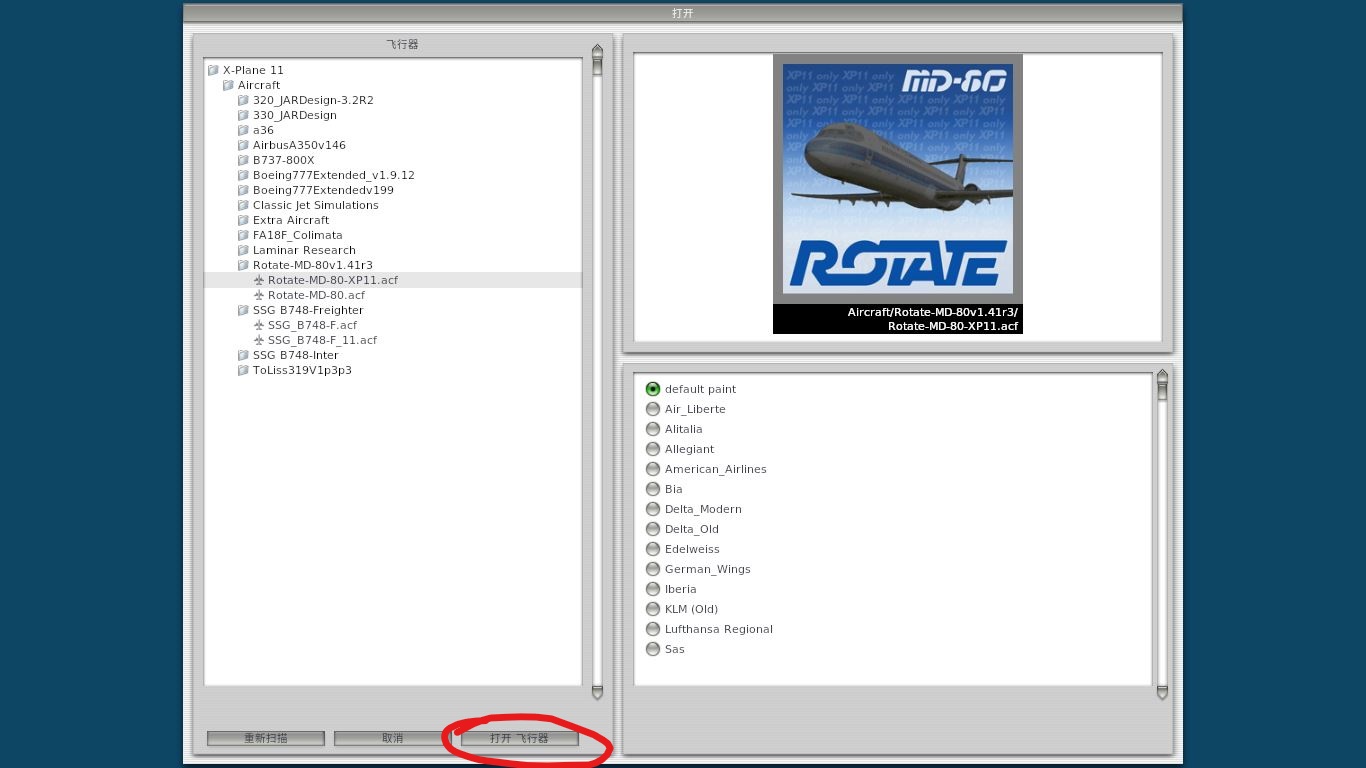Pick the Iberia livery

[653, 589]
